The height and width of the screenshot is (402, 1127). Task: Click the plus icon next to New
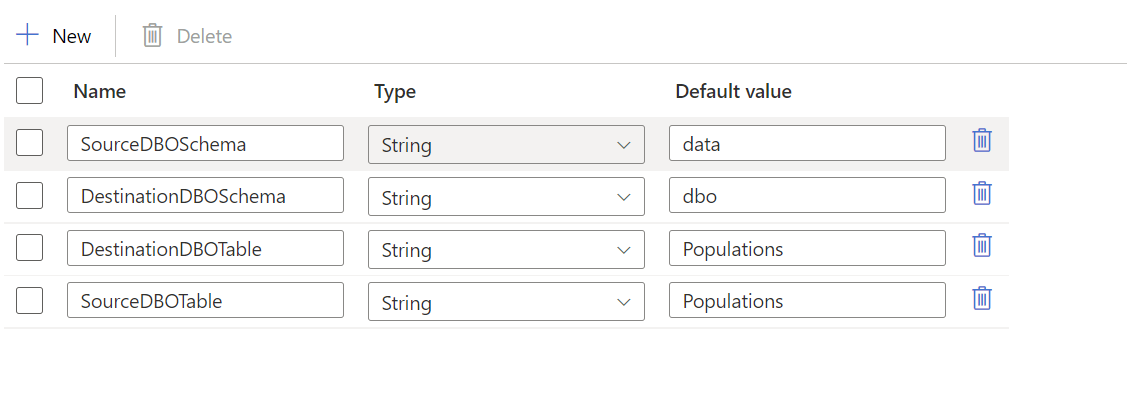pyautogui.click(x=27, y=35)
